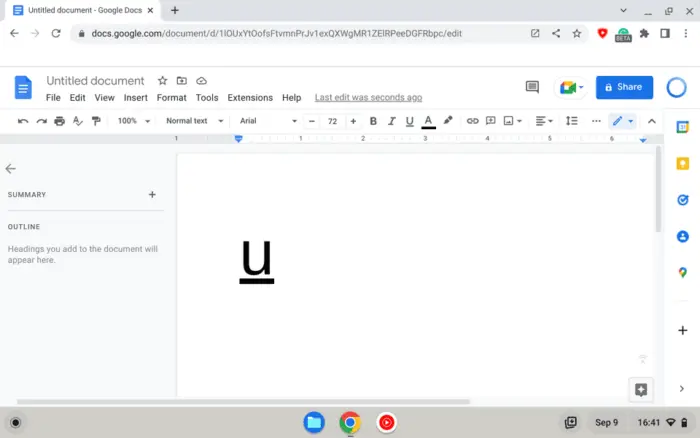Reload the page
The image size is (700, 438).
tap(56, 33)
